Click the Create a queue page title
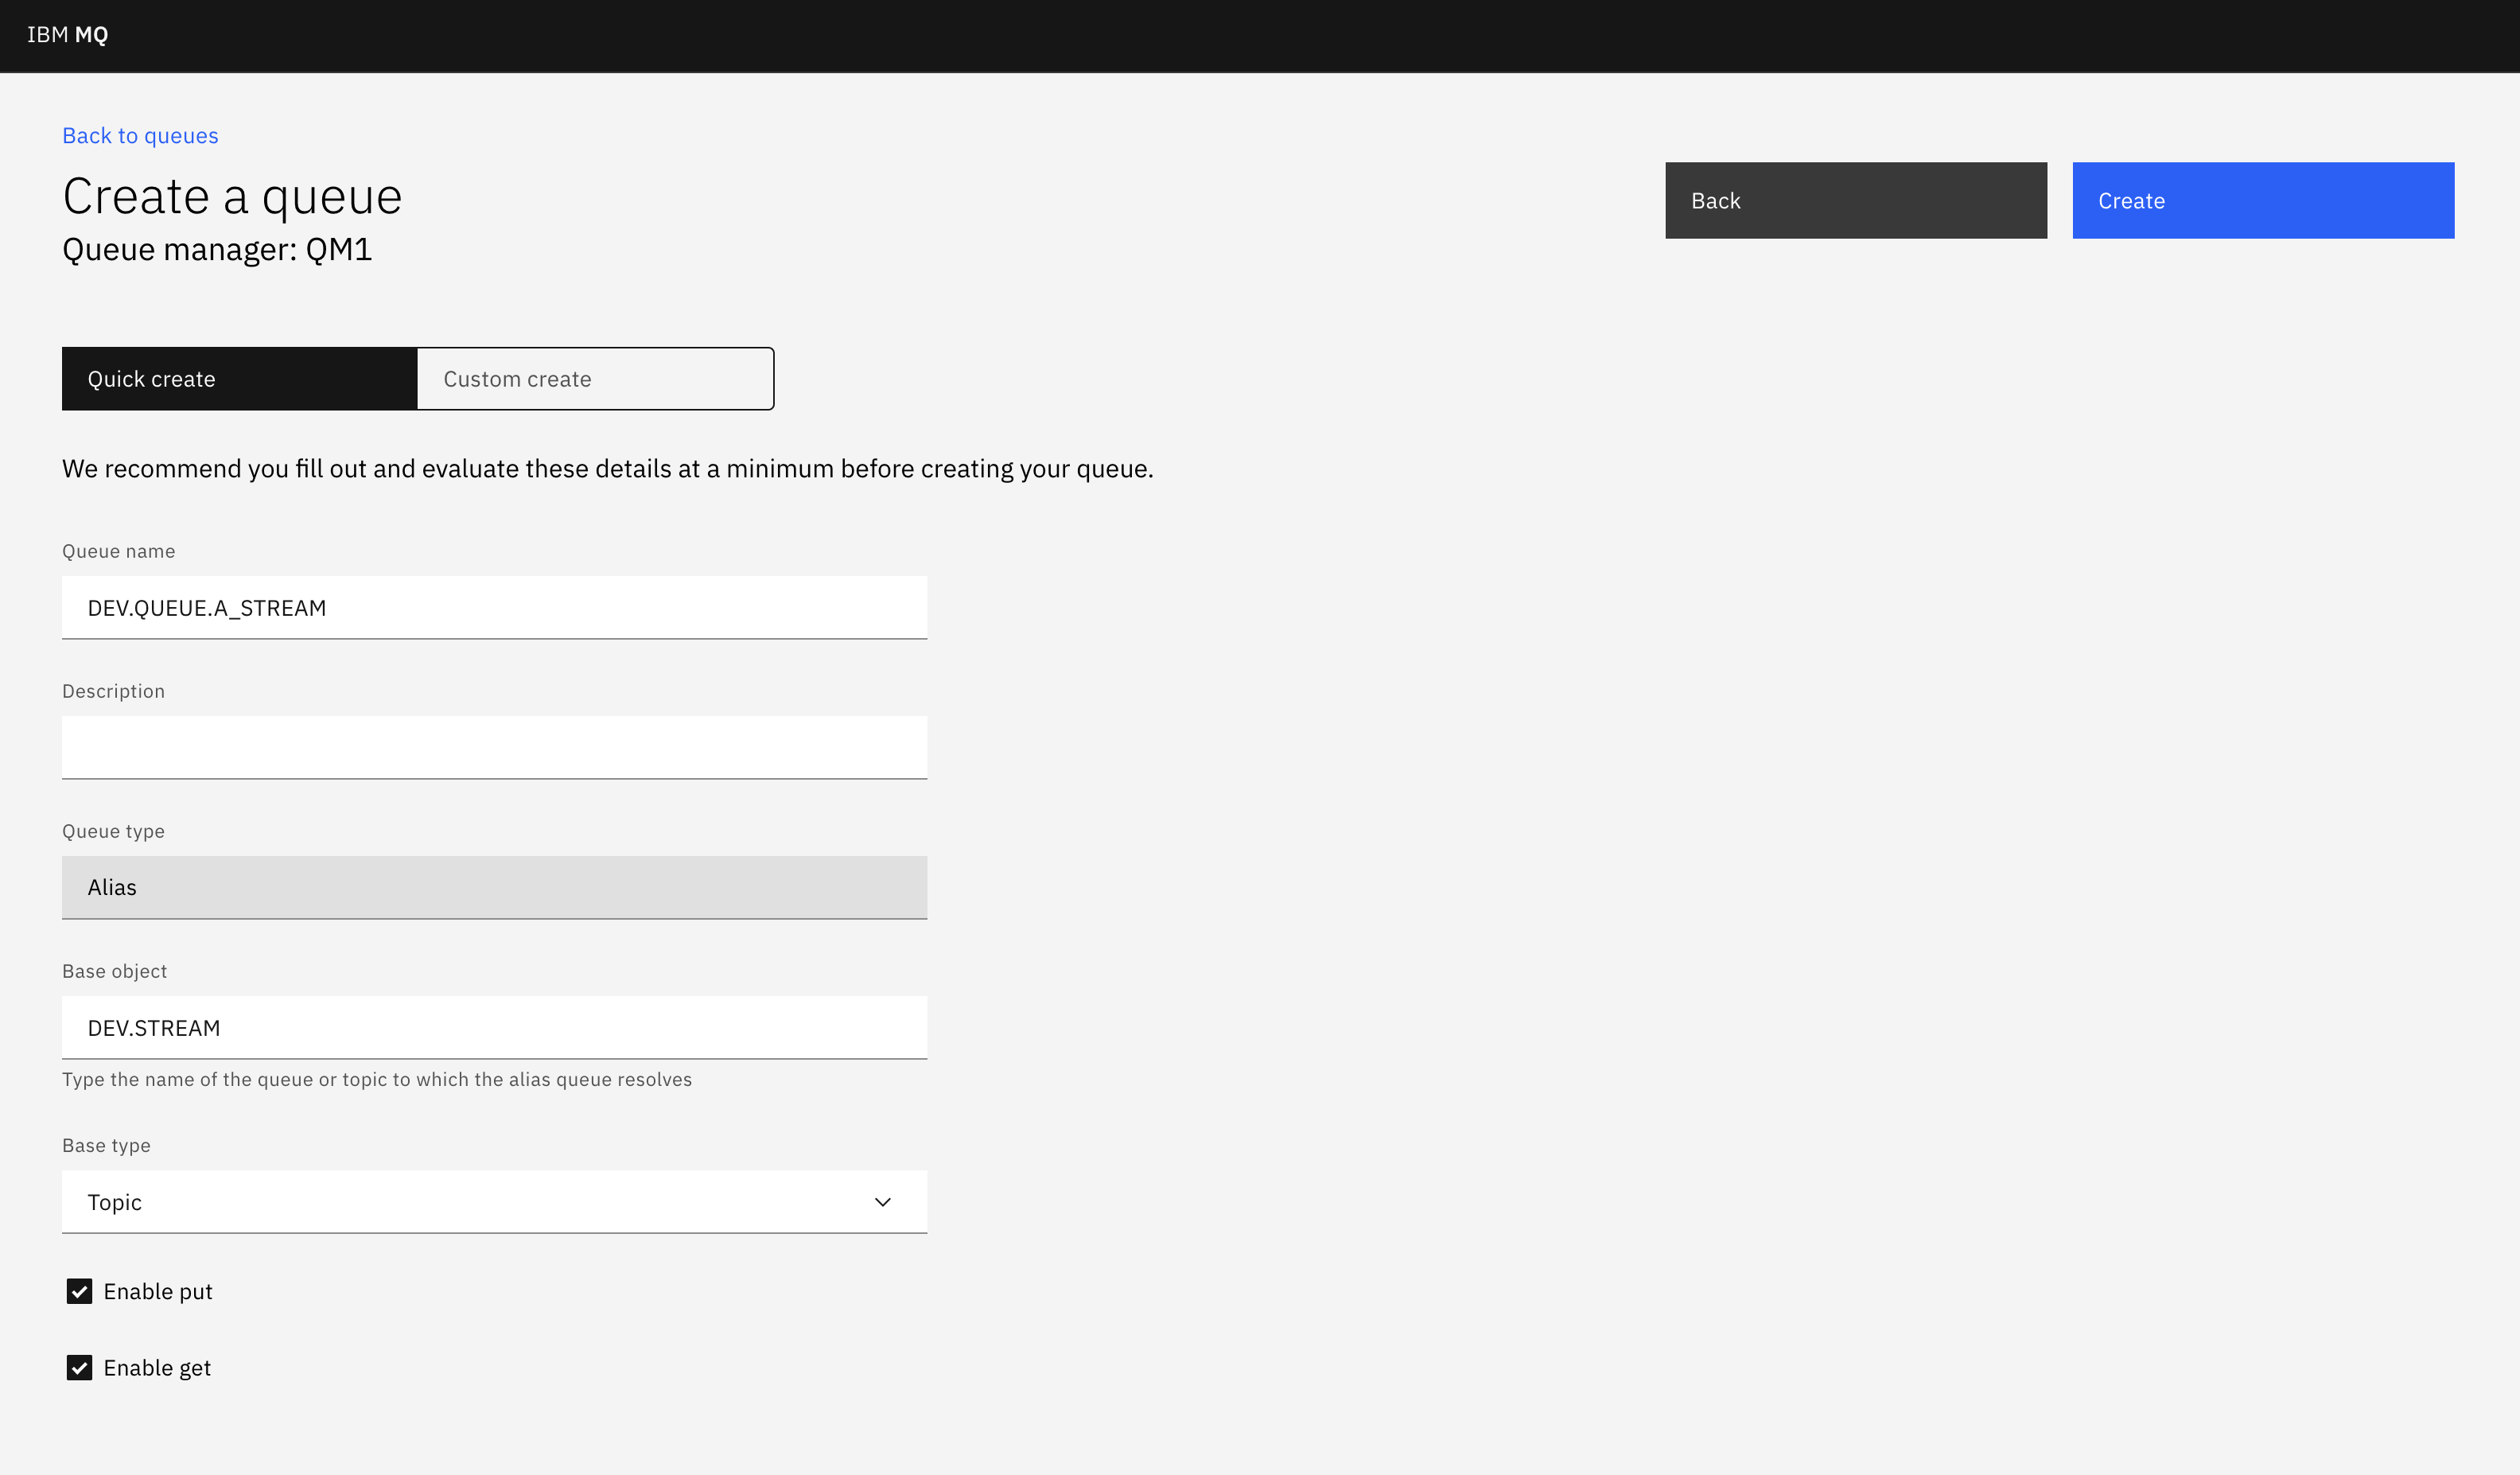2520x1475 pixels. click(x=232, y=196)
